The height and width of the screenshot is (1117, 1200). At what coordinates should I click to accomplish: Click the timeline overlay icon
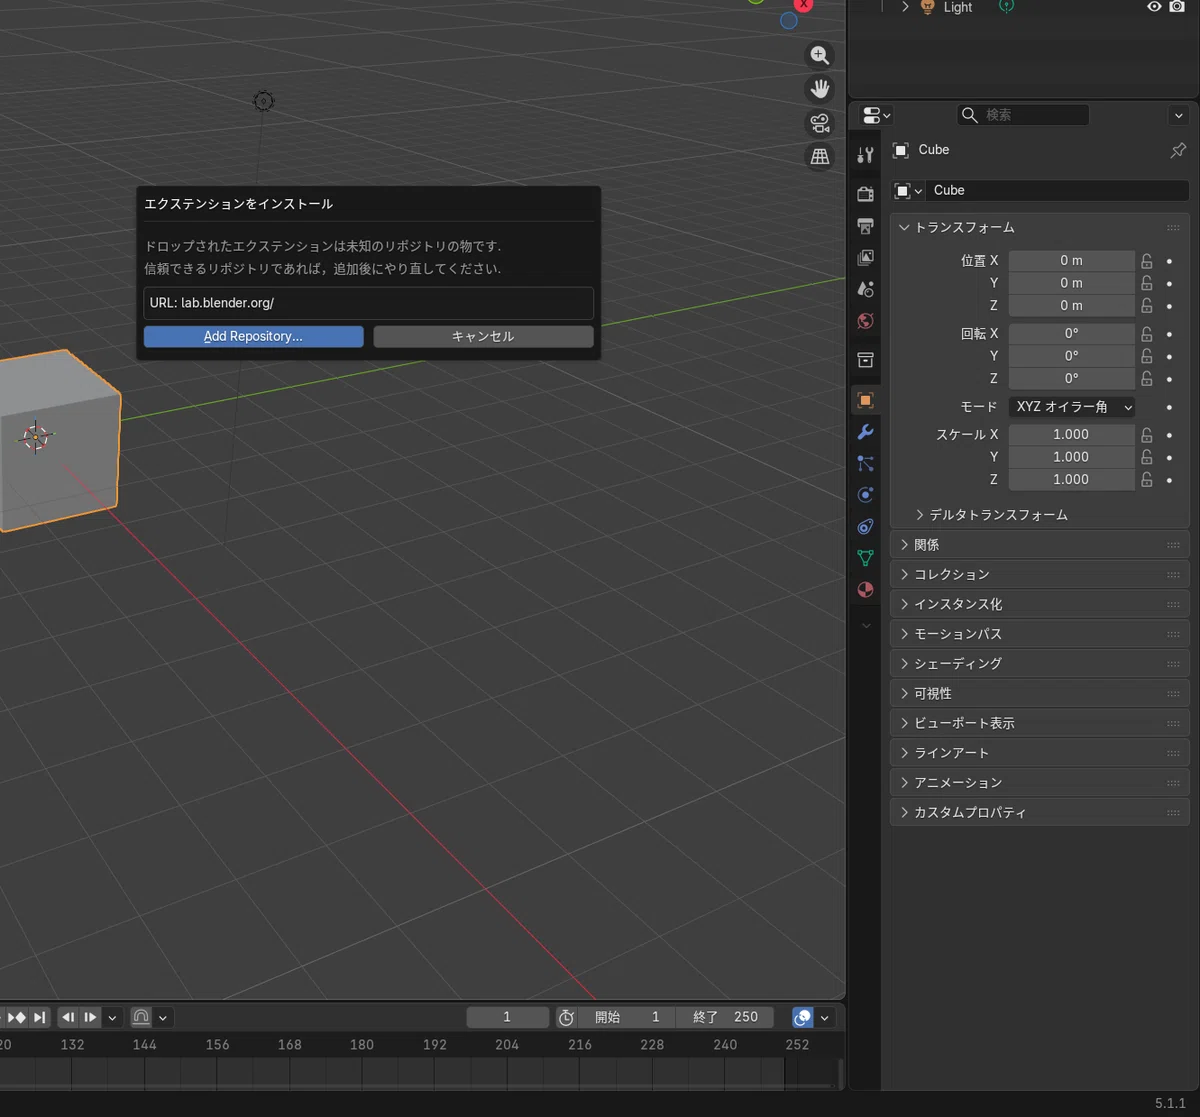tap(803, 1017)
